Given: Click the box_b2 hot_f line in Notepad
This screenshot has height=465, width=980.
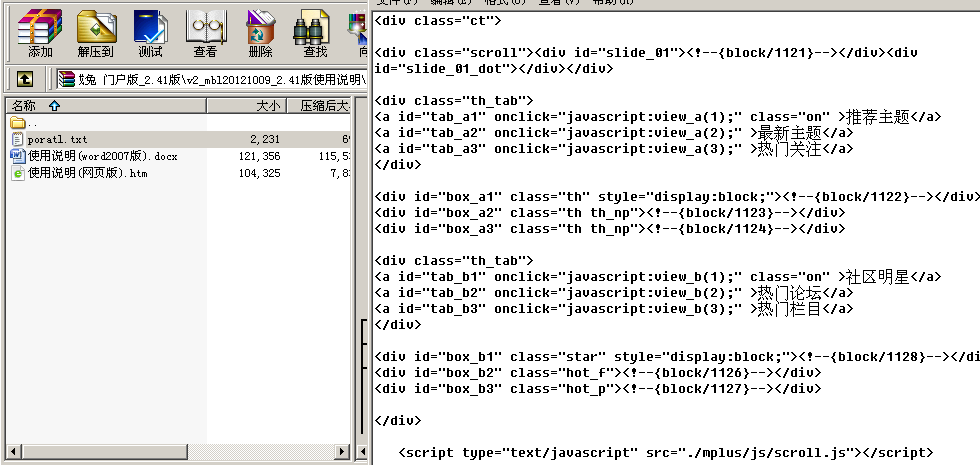Looking at the screenshot, I should pos(598,372).
